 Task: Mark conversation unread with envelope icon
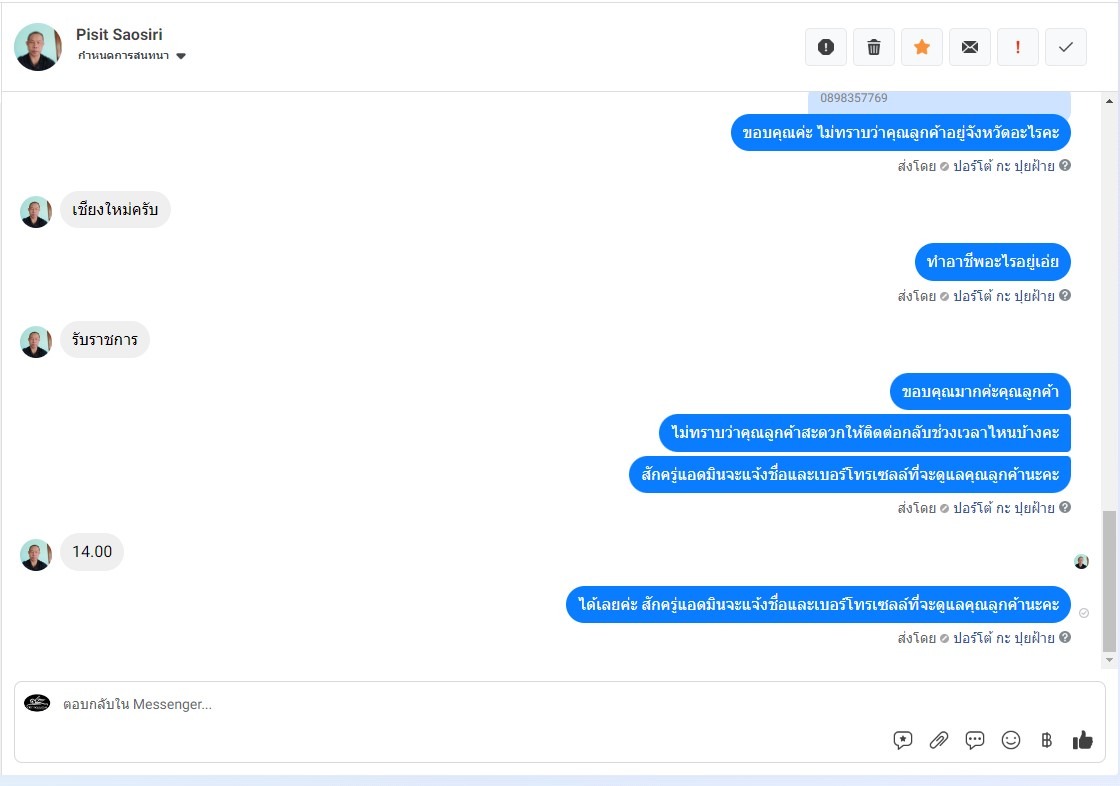969,47
